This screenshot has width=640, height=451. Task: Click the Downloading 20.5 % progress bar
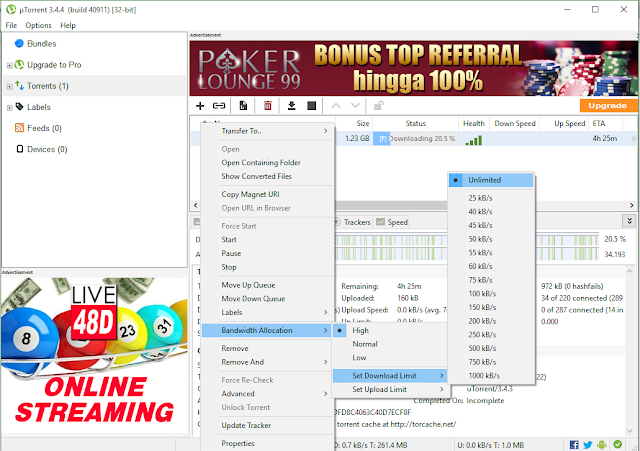(x=415, y=139)
